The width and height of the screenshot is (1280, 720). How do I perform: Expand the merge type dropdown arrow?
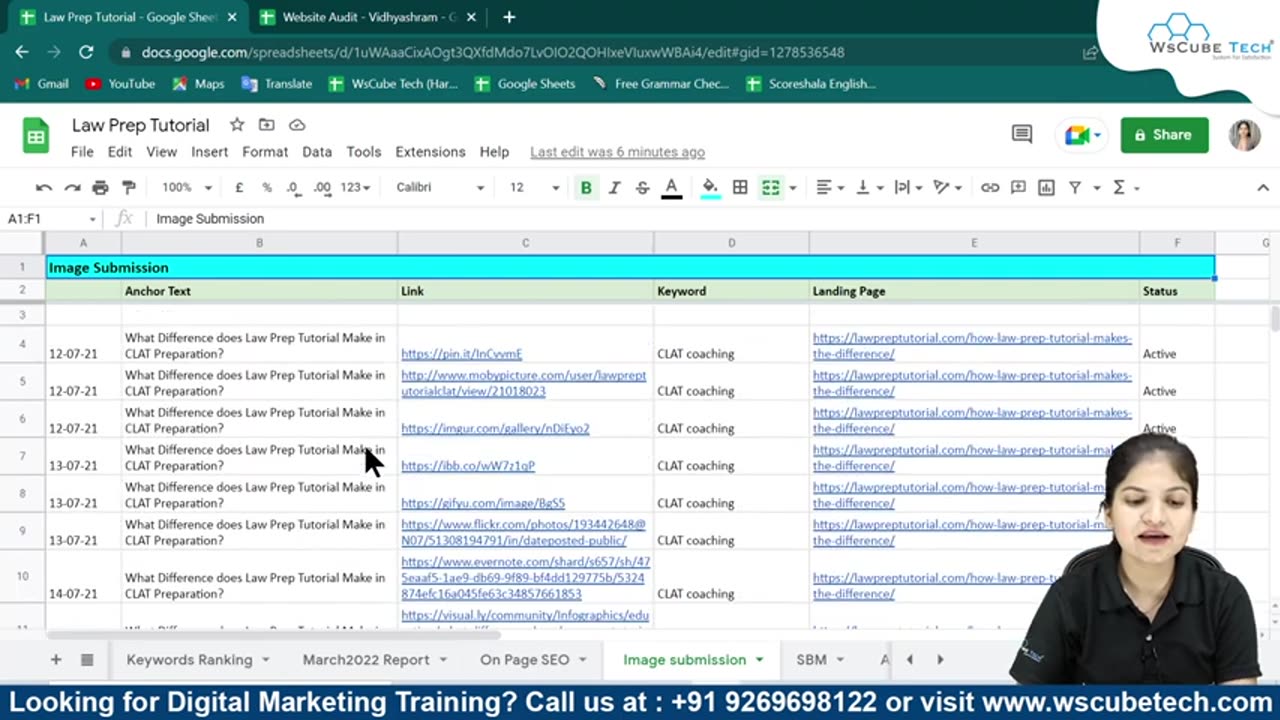[793, 187]
